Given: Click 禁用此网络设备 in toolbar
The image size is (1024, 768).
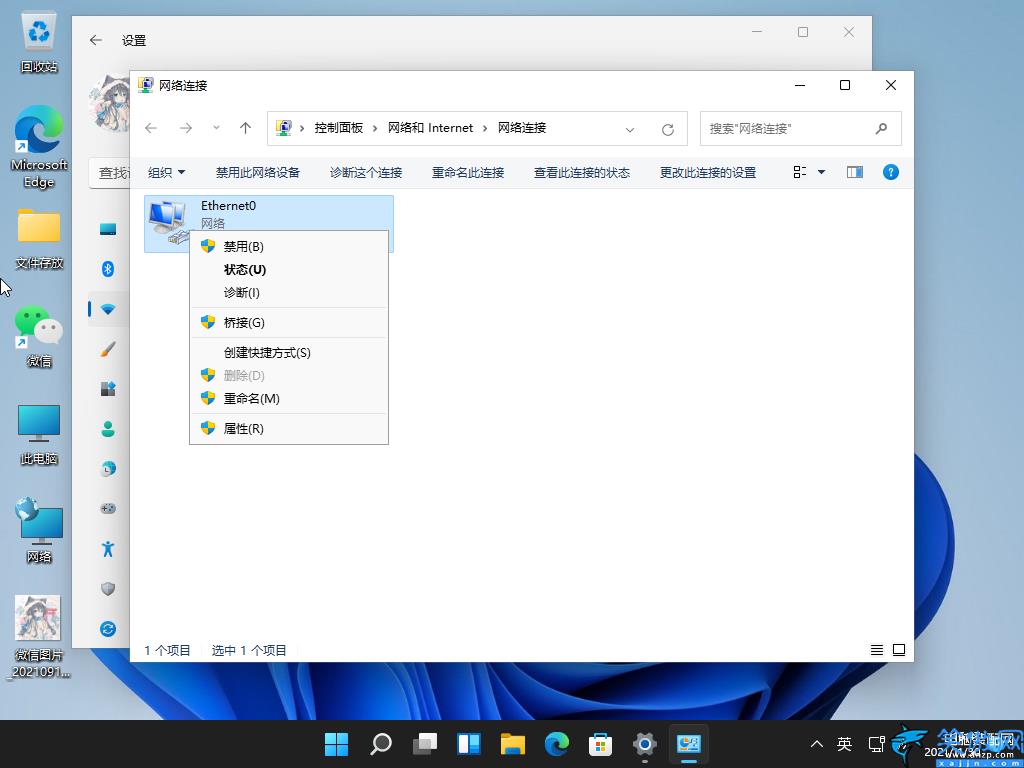Looking at the screenshot, I should pyautogui.click(x=257, y=172).
